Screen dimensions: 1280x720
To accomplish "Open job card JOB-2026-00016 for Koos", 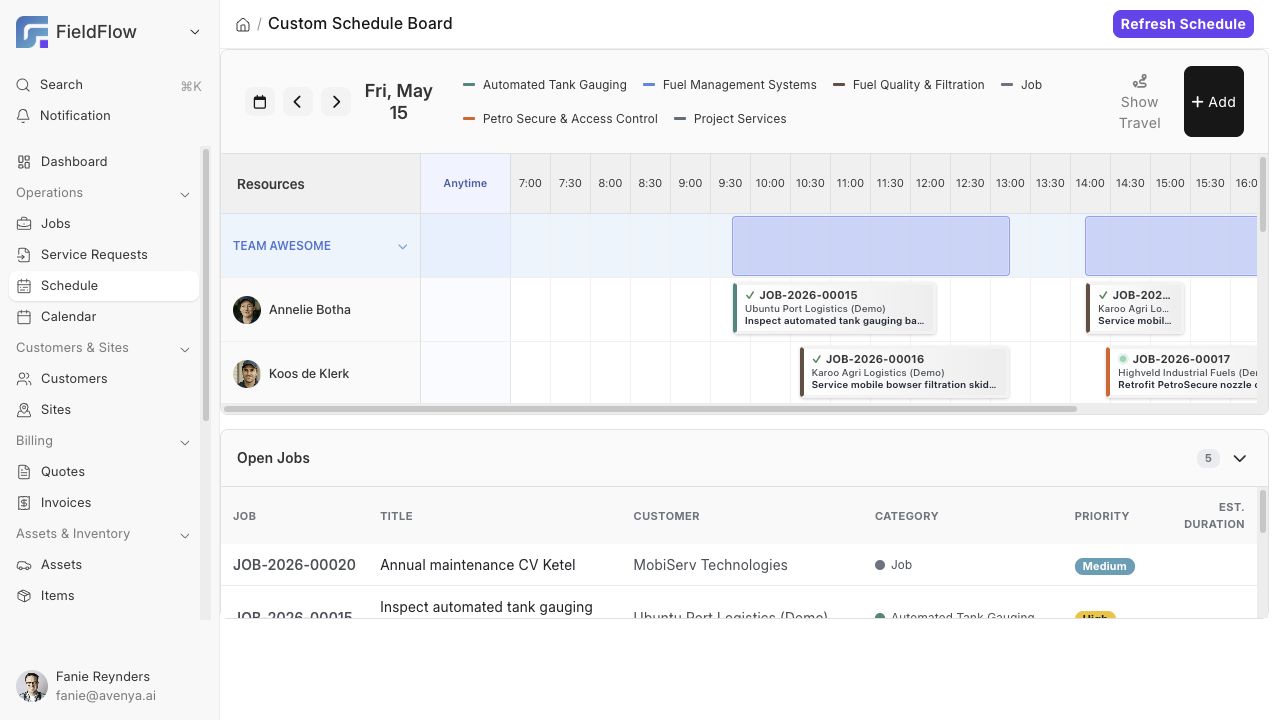I will tap(904, 372).
